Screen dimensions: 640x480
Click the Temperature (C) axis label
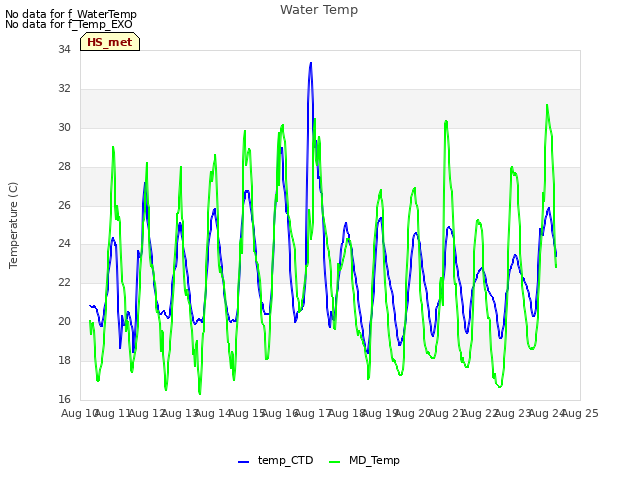(x=13, y=225)
